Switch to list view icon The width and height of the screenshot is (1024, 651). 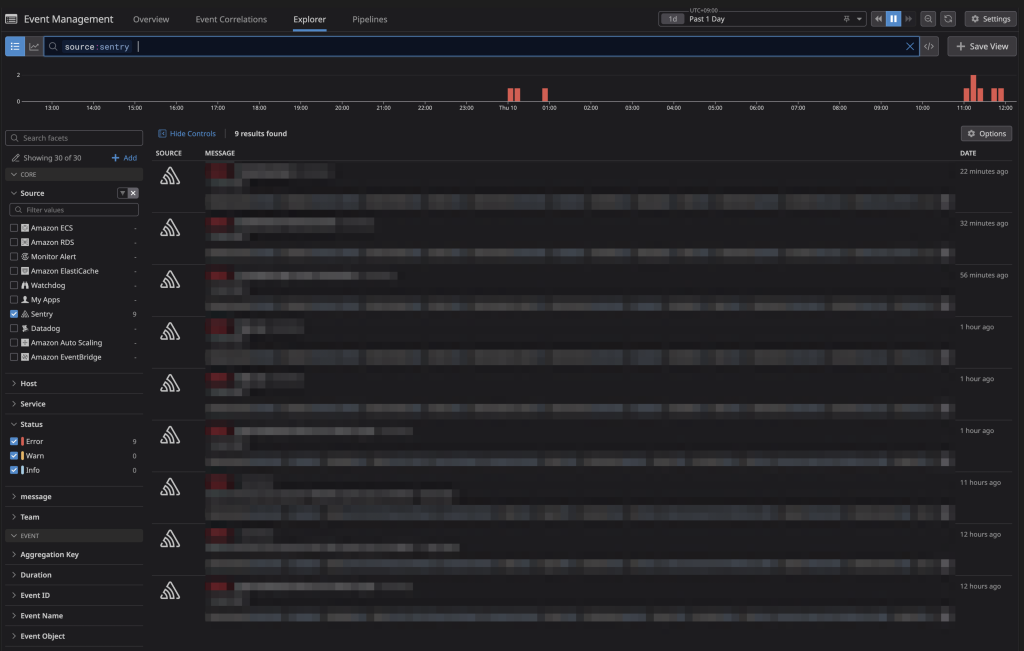click(15, 47)
